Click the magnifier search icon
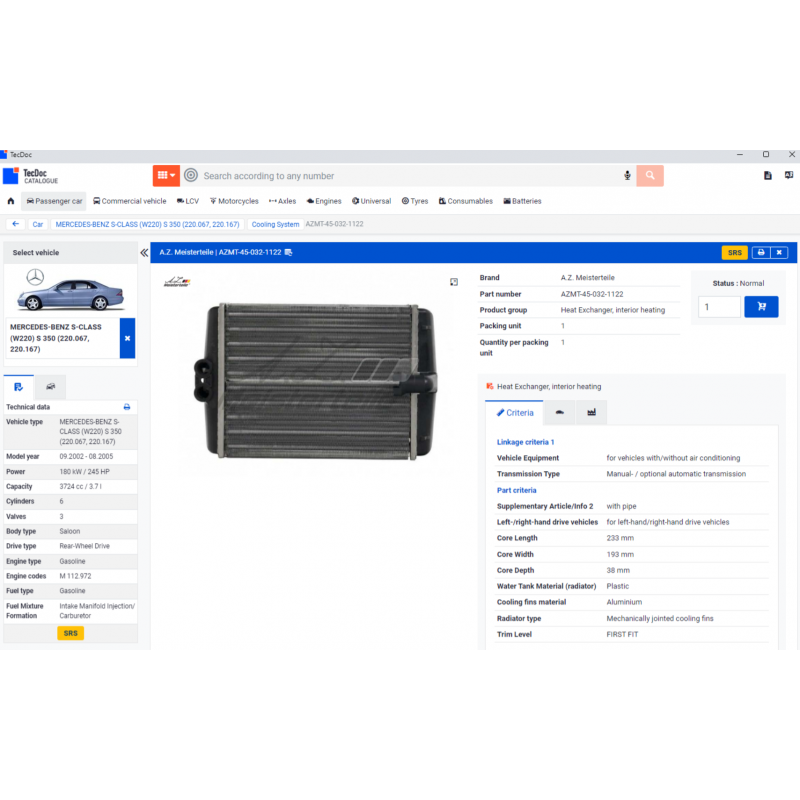The height and width of the screenshot is (800, 800). tap(649, 175)
